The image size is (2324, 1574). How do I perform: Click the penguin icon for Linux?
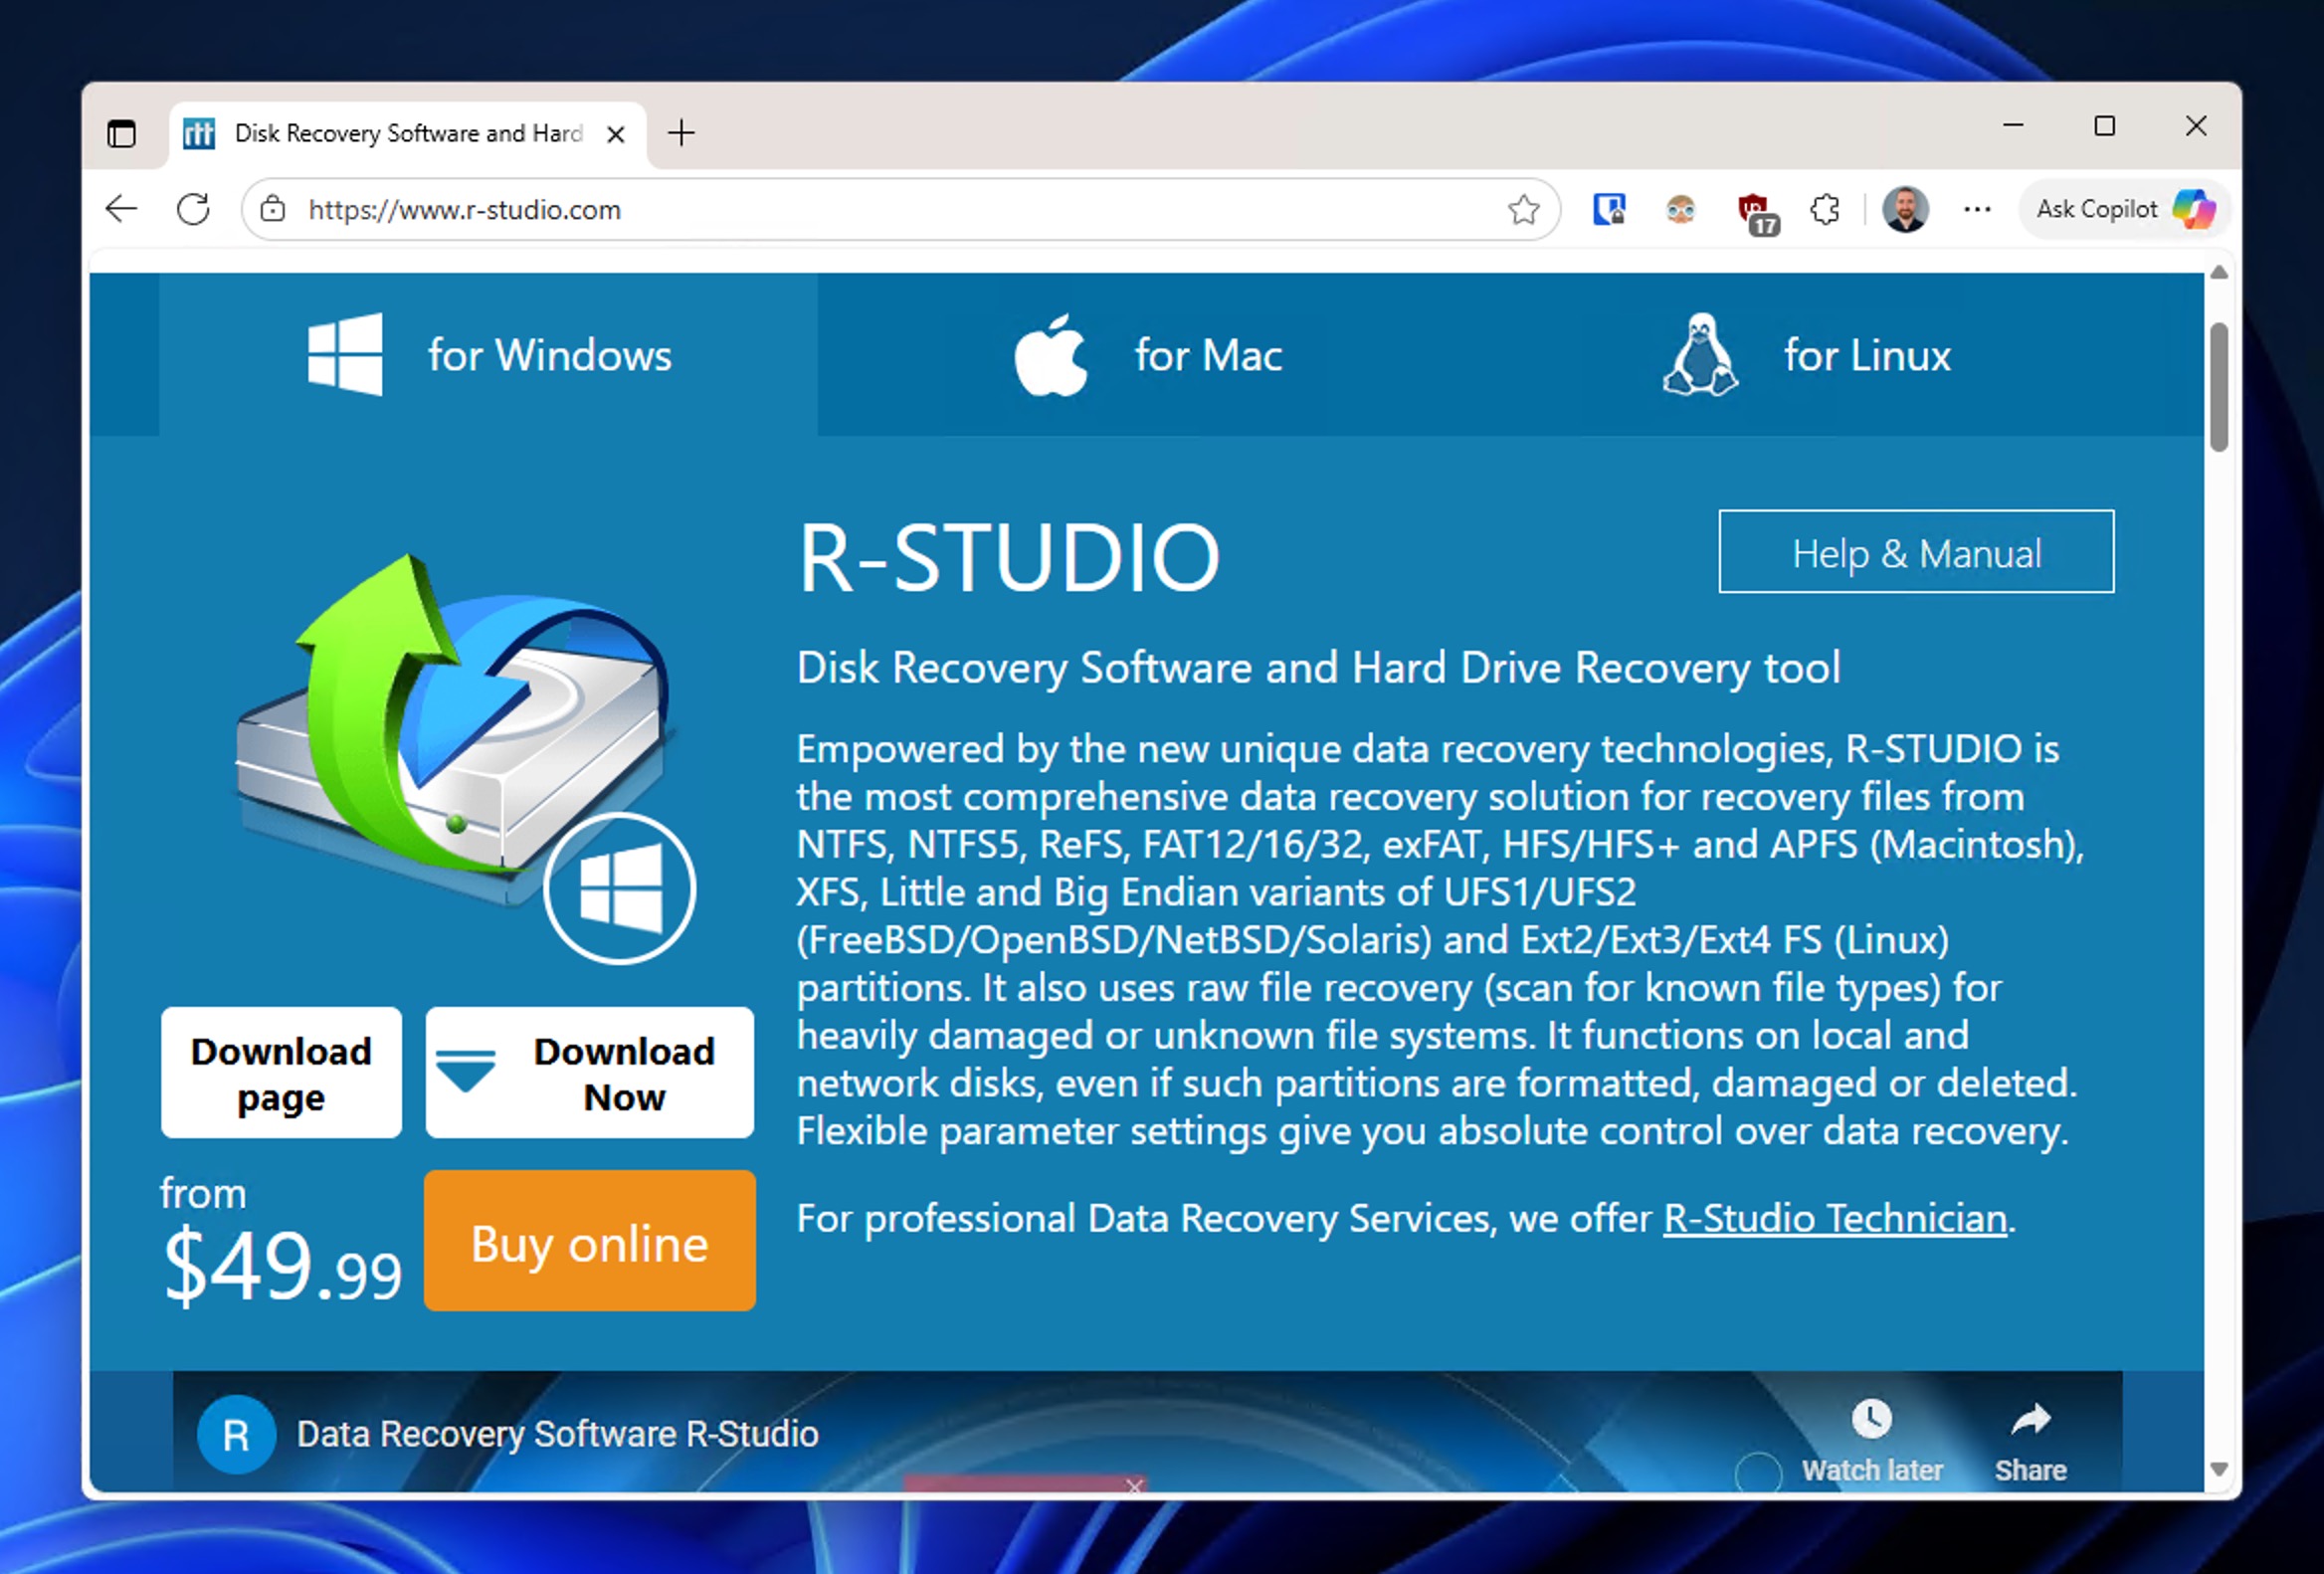pyautogui.click(x=1700, y=355)
